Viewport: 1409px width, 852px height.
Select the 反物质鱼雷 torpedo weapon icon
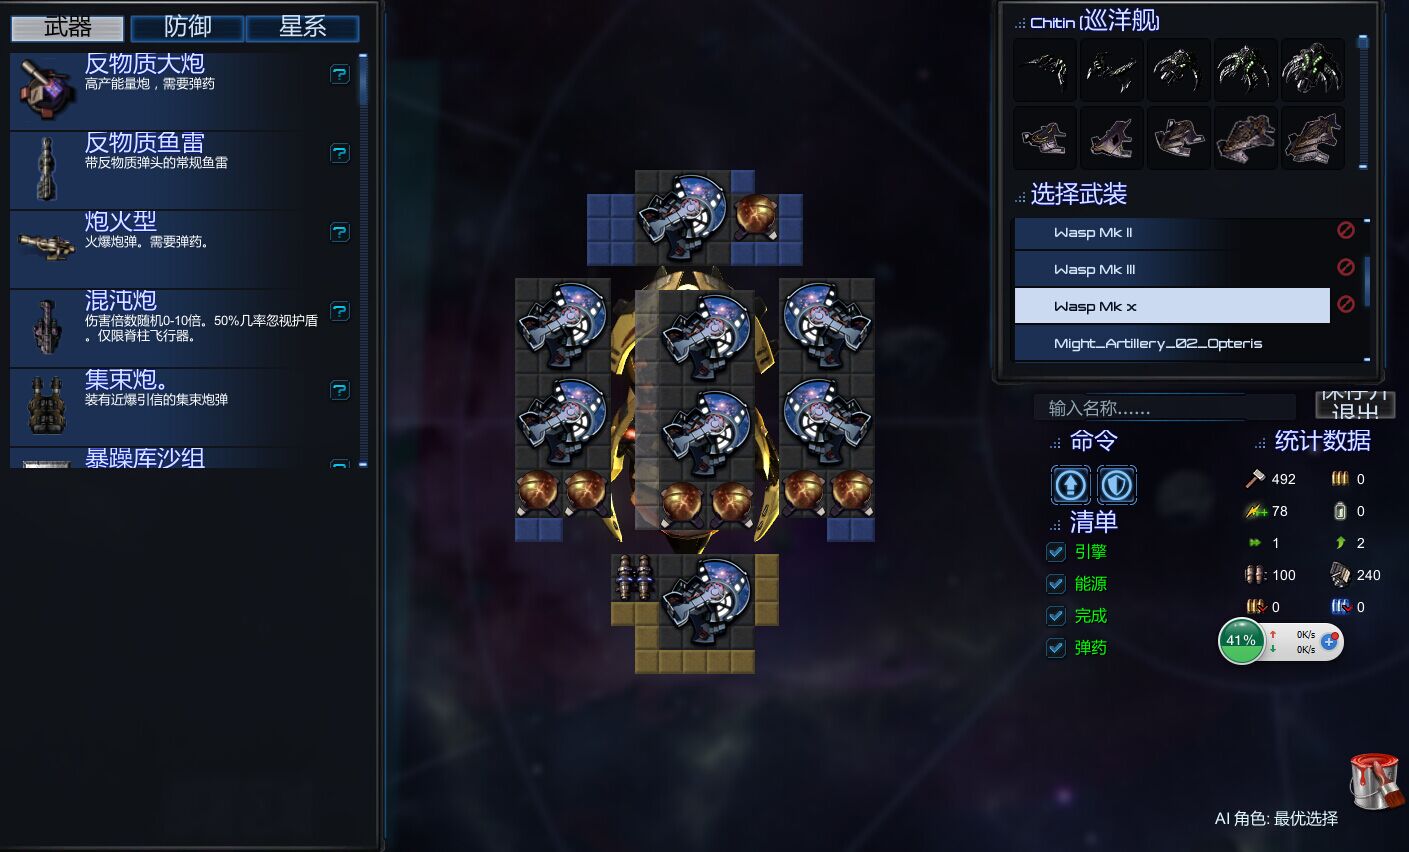pyautogui.click(x=46, y=169)
